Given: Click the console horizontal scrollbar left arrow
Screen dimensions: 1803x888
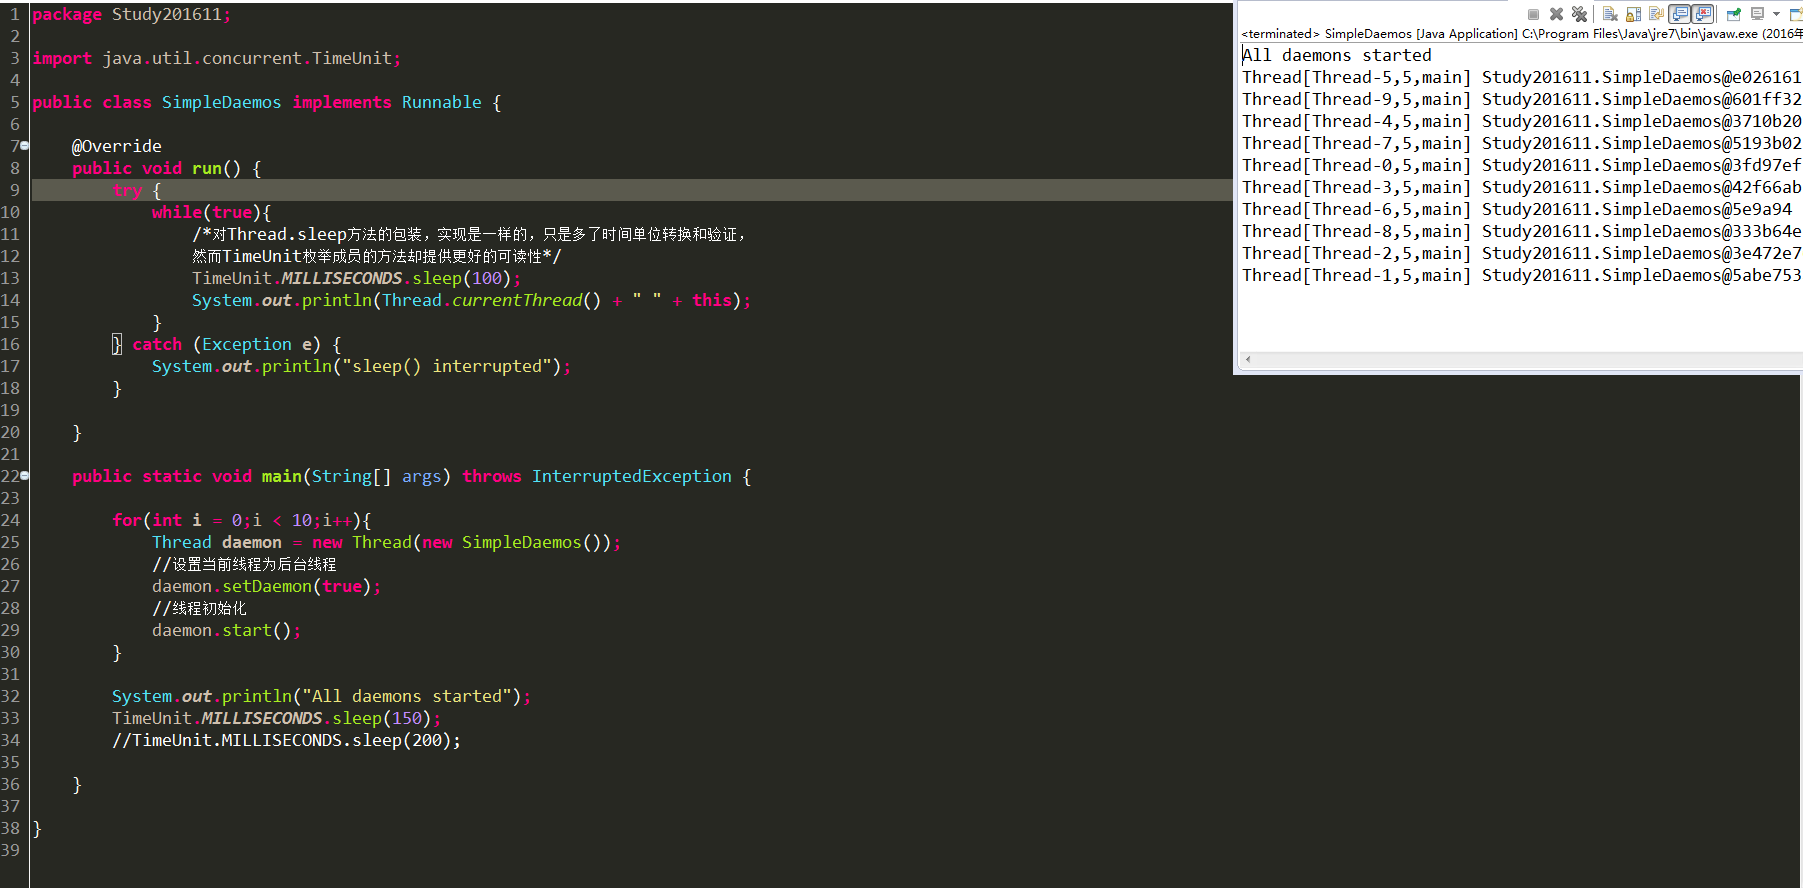Looking at the screenshot, I should pyautogui.click(x=1248, y=359).
